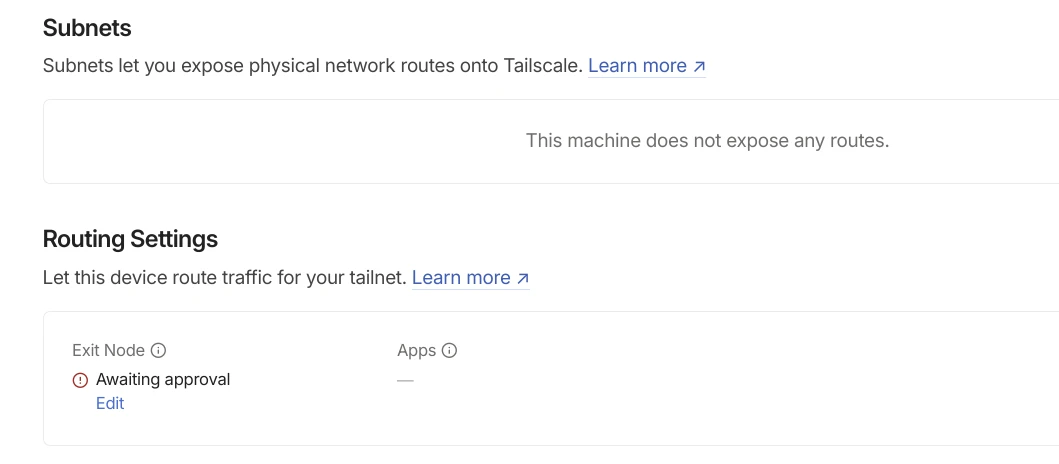The width and height of the screenshot is (1059, 464).
Task: Click the Subnets description sentence
Action: pos(312,66)
